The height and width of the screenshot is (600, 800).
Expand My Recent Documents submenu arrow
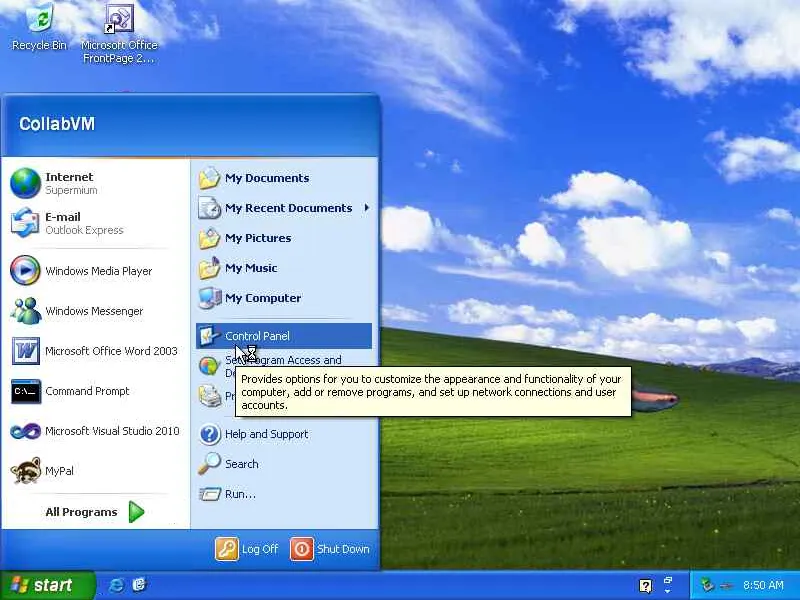point(366,208)
